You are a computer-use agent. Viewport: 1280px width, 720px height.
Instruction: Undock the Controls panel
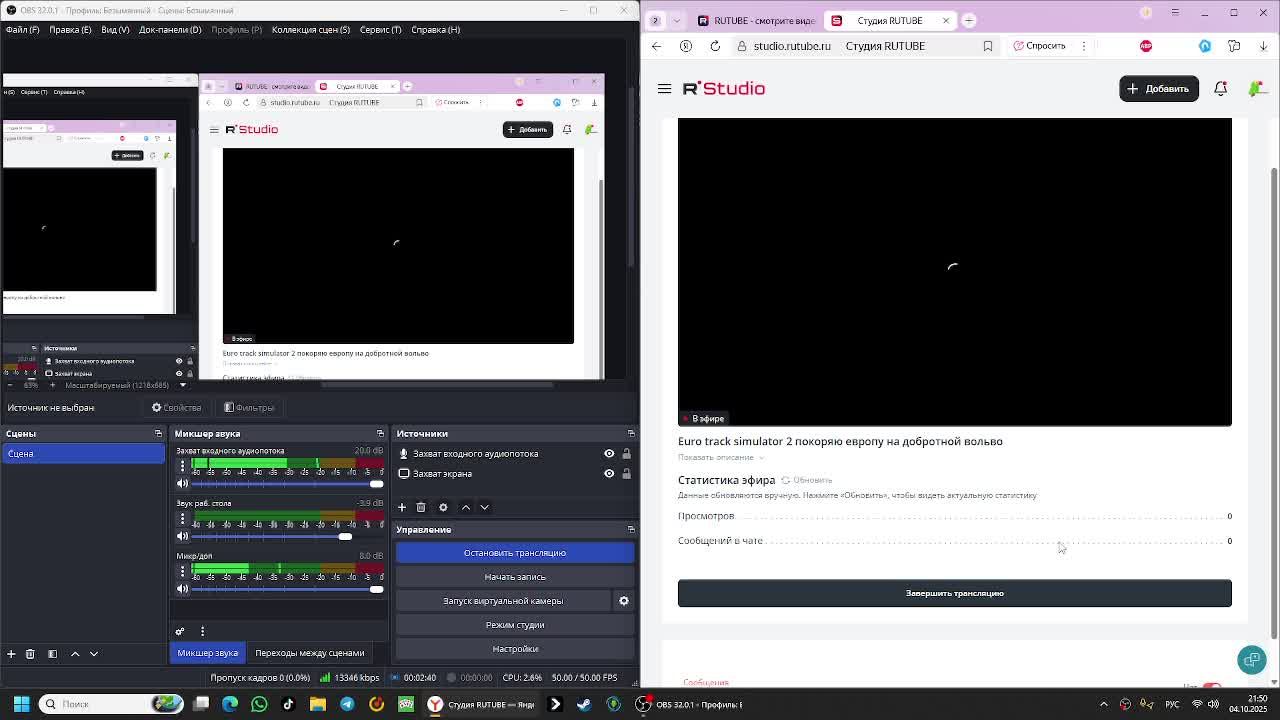(631, 530)
